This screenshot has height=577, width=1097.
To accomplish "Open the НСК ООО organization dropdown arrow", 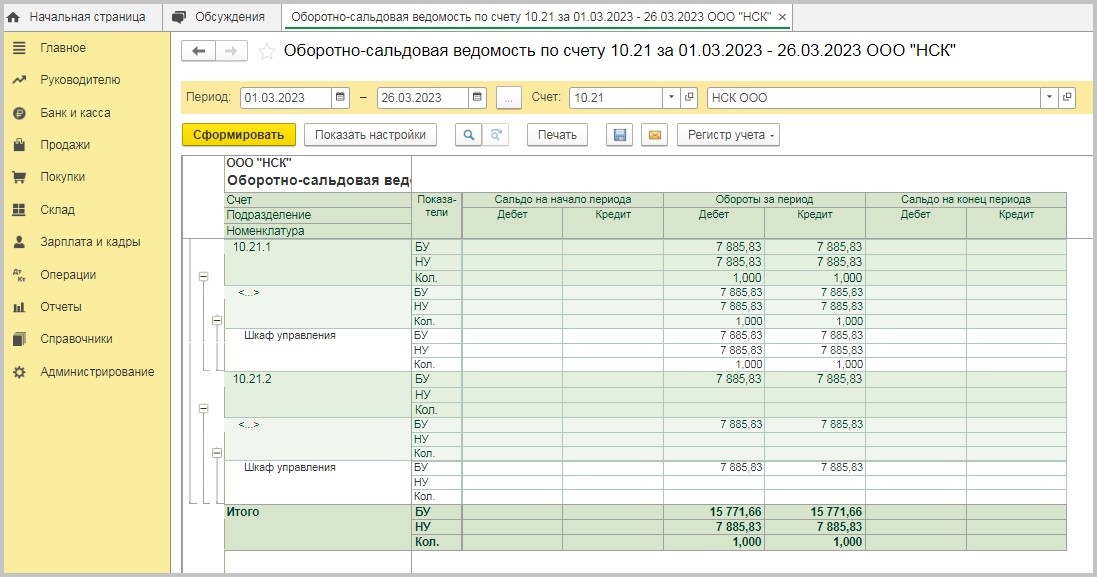I will pyautogui.click(x=1049, y=97).
